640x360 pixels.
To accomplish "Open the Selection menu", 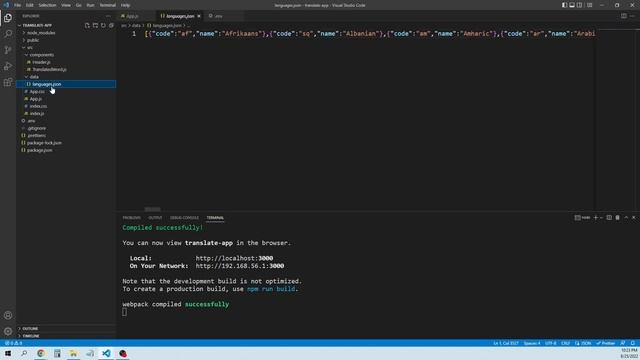I will pos(47,5).
